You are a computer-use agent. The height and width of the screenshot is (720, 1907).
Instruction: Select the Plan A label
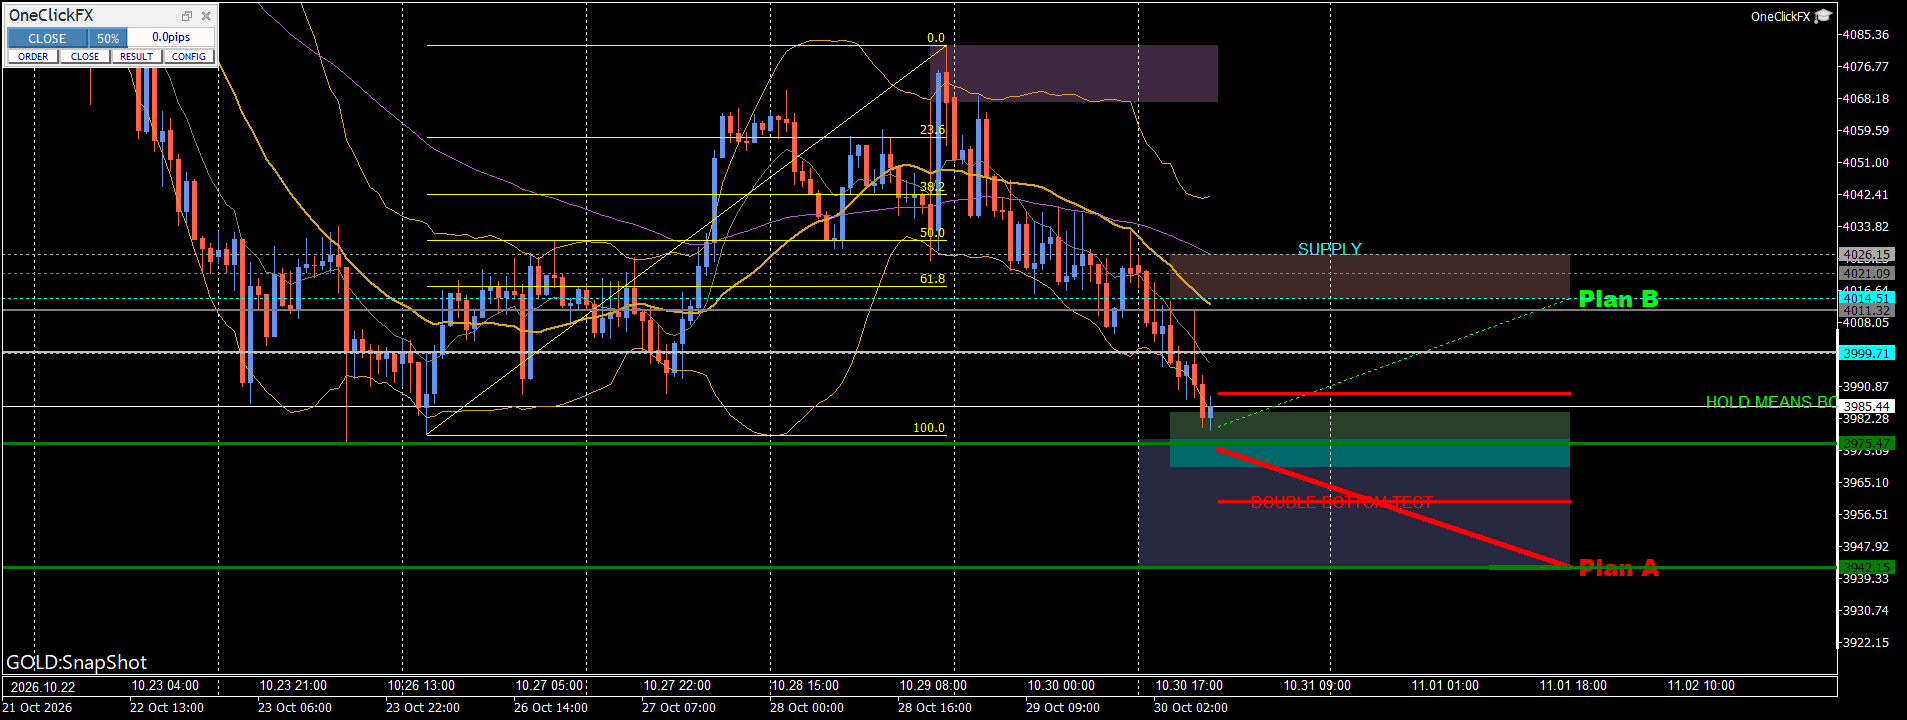[1618, 568]
